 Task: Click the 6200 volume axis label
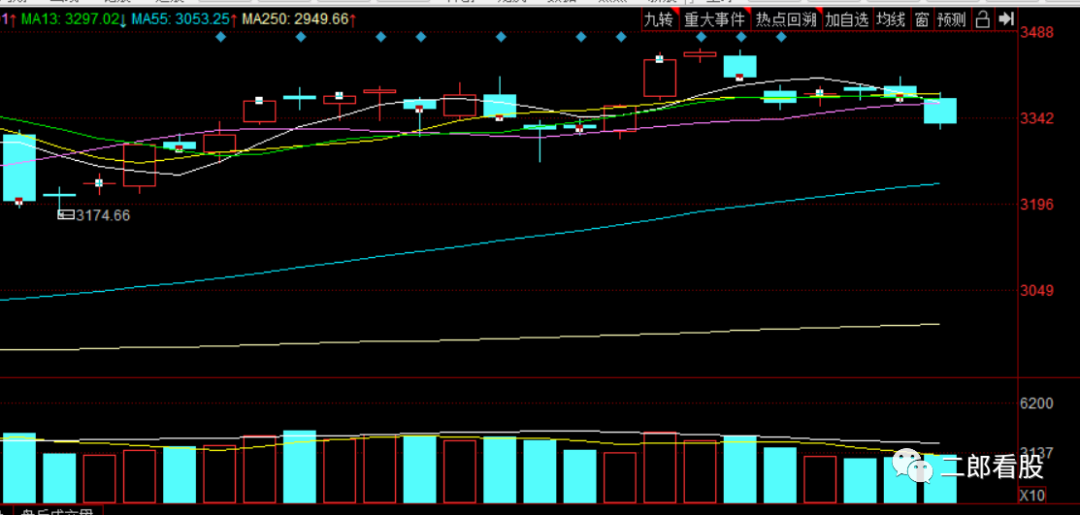(x=1038, y=403)
